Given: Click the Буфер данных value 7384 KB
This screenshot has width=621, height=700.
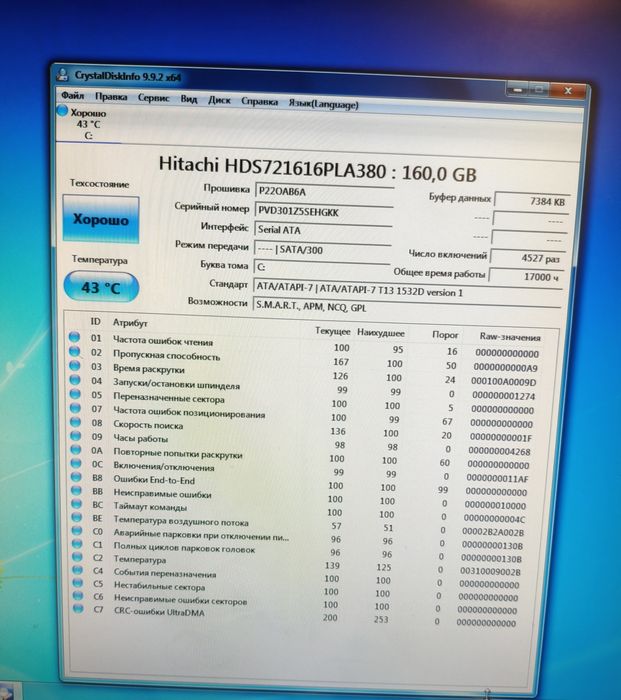Looking at the screenshot, I should [x=532, y=201].
